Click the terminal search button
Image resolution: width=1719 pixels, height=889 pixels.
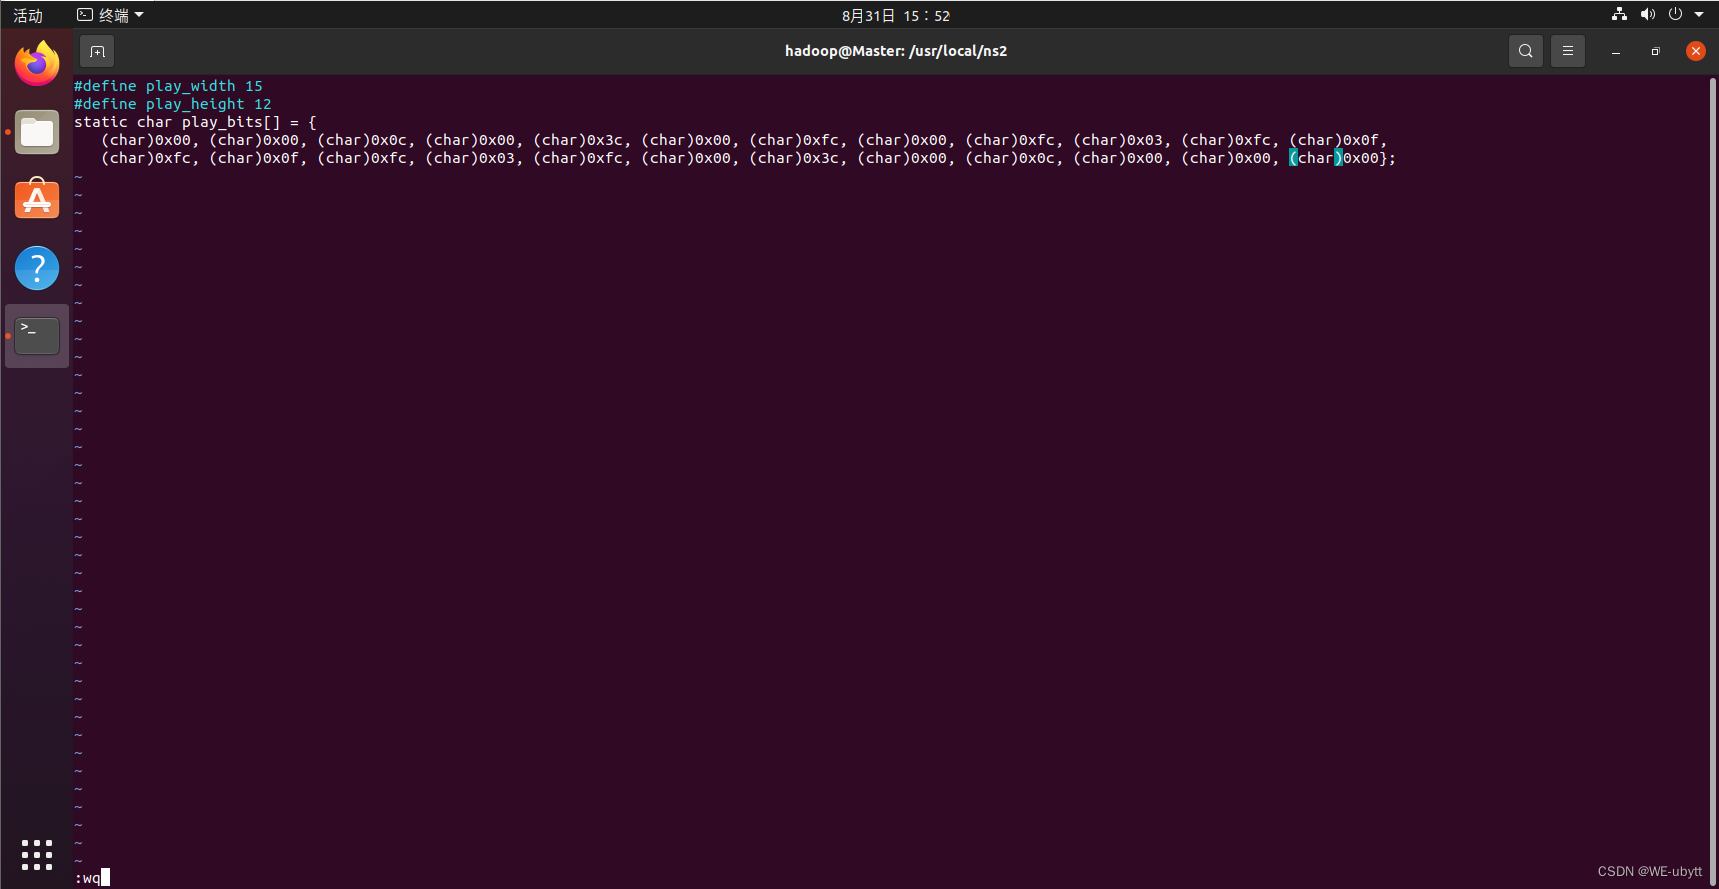(x=1525, y=51)
